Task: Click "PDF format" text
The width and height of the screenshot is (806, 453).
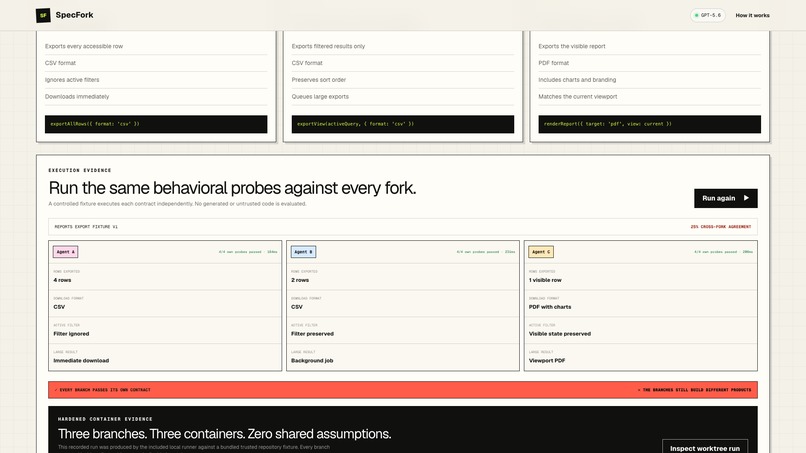Action: (x=554, y=63)
